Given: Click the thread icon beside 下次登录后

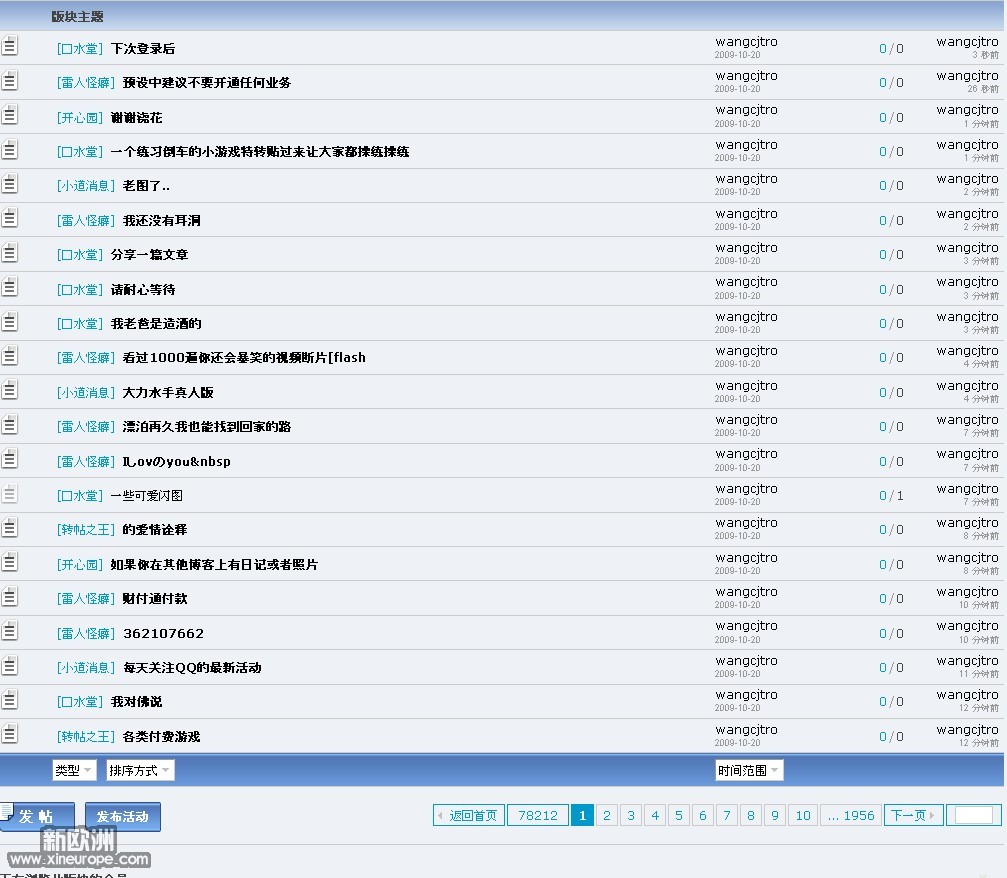Looking at the screenshot, I should [9, 45].
